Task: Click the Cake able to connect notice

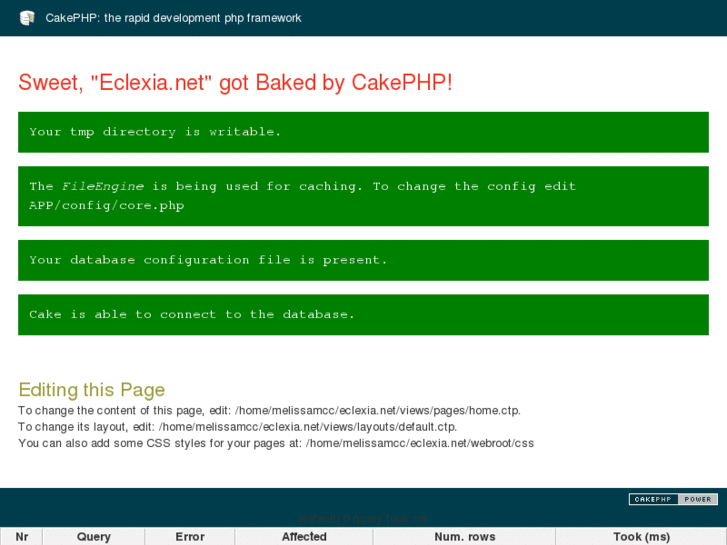Action: pyautogui.click(x=363, y=314)
